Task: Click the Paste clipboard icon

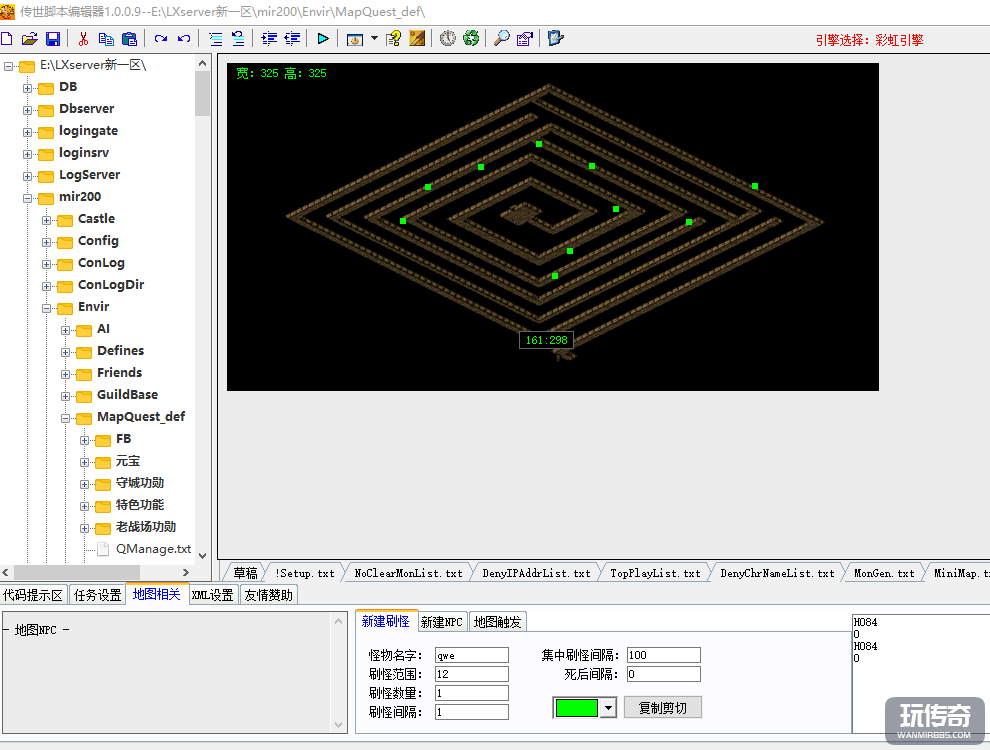Action: click(129, 39)
